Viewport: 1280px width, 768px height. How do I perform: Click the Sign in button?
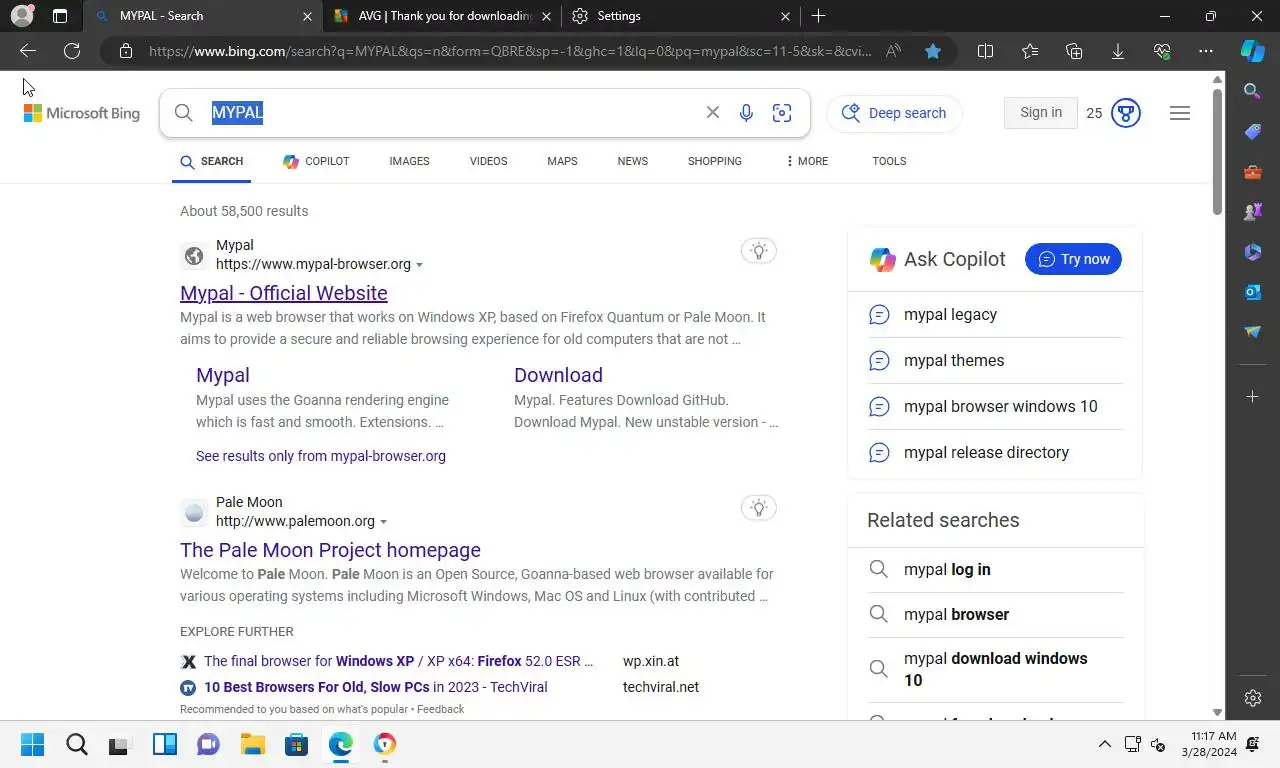1040,113
